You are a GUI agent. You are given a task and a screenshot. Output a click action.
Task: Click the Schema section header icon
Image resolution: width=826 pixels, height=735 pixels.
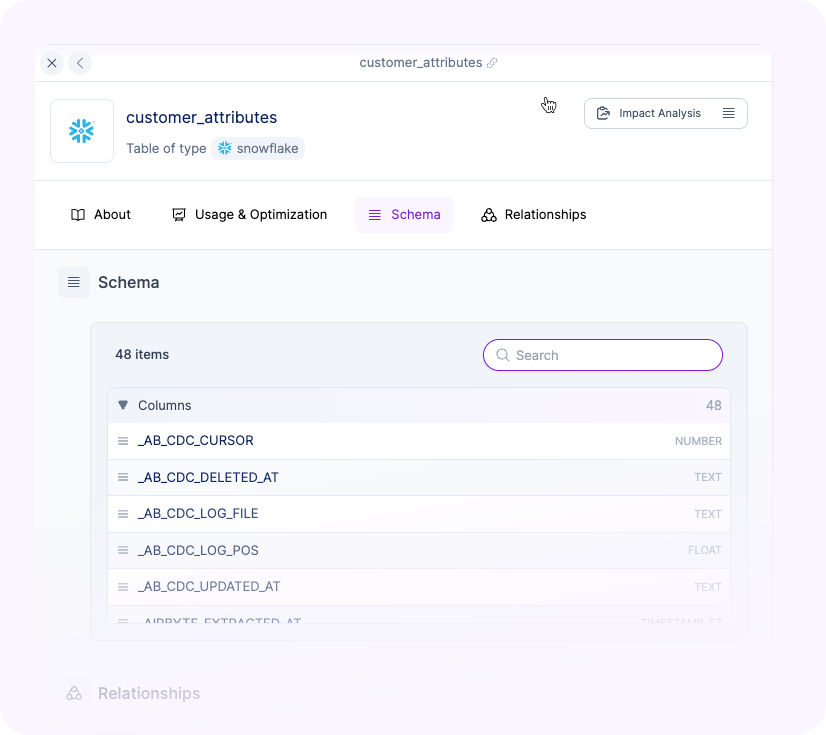[x=74, y=283]
